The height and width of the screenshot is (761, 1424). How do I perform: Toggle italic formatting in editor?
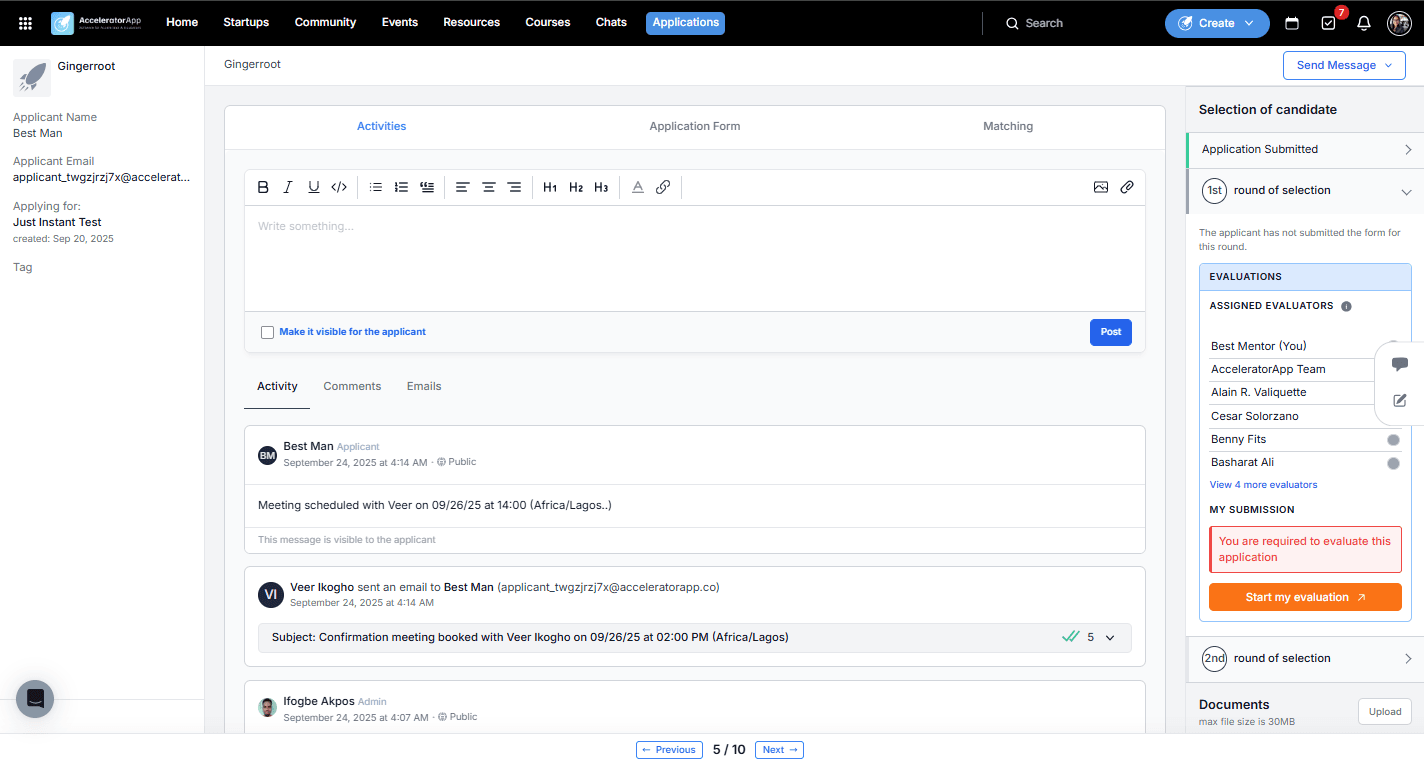point(288,187)
